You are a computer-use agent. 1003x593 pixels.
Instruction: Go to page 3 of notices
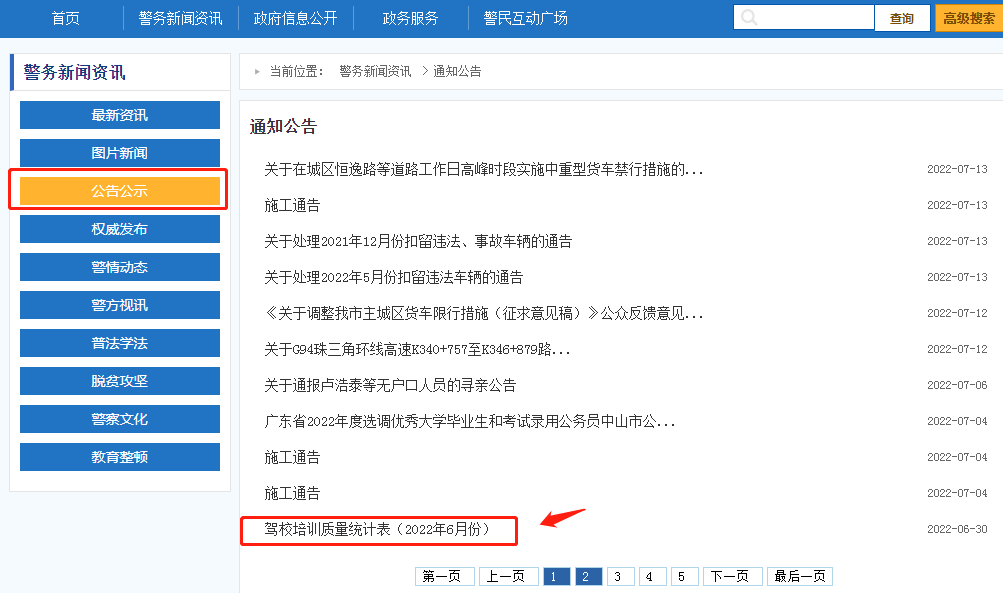click(620, 576)
